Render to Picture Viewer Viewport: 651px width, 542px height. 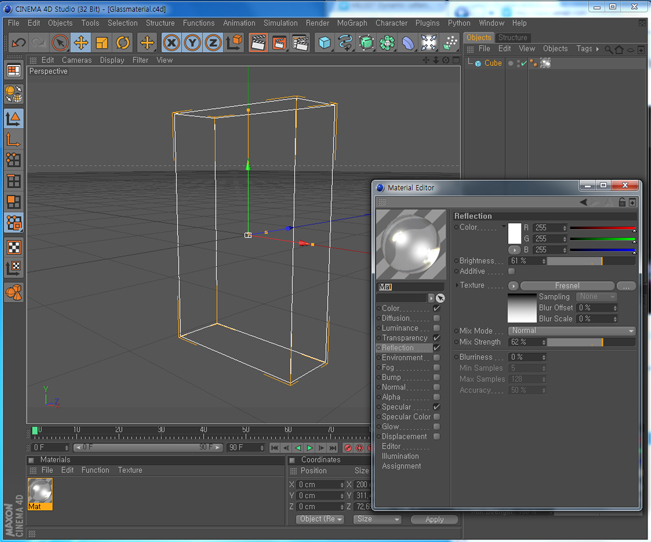(279, 42)
